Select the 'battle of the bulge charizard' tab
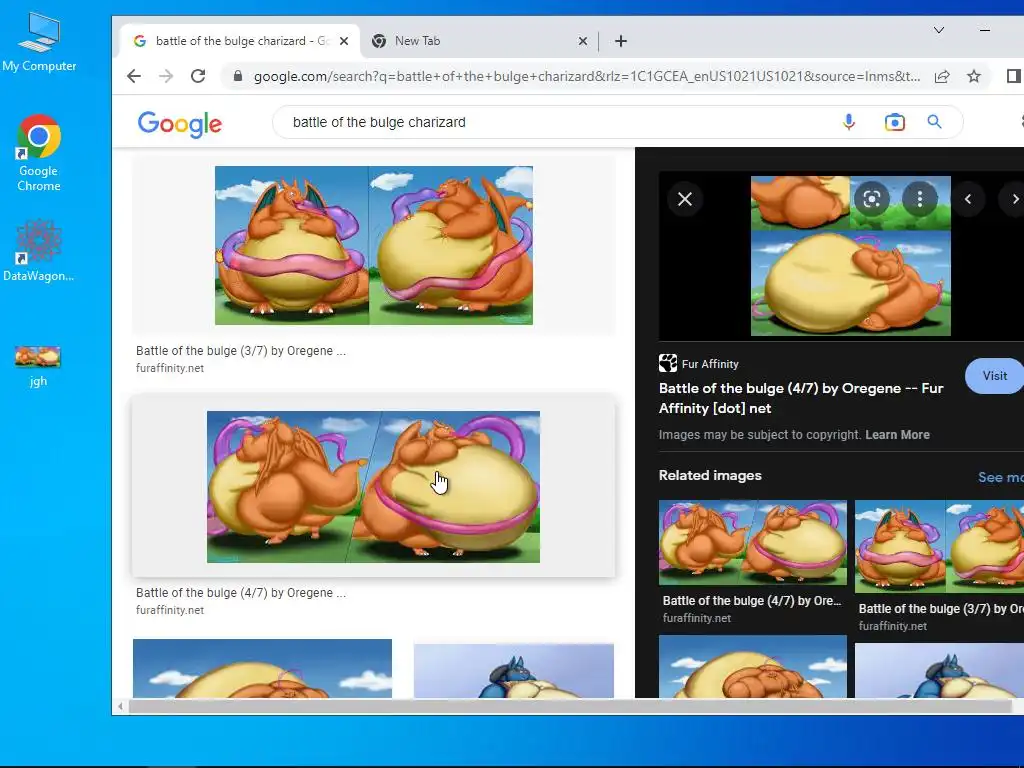Viewport: 1024px width, 768px height. (240, 41)
